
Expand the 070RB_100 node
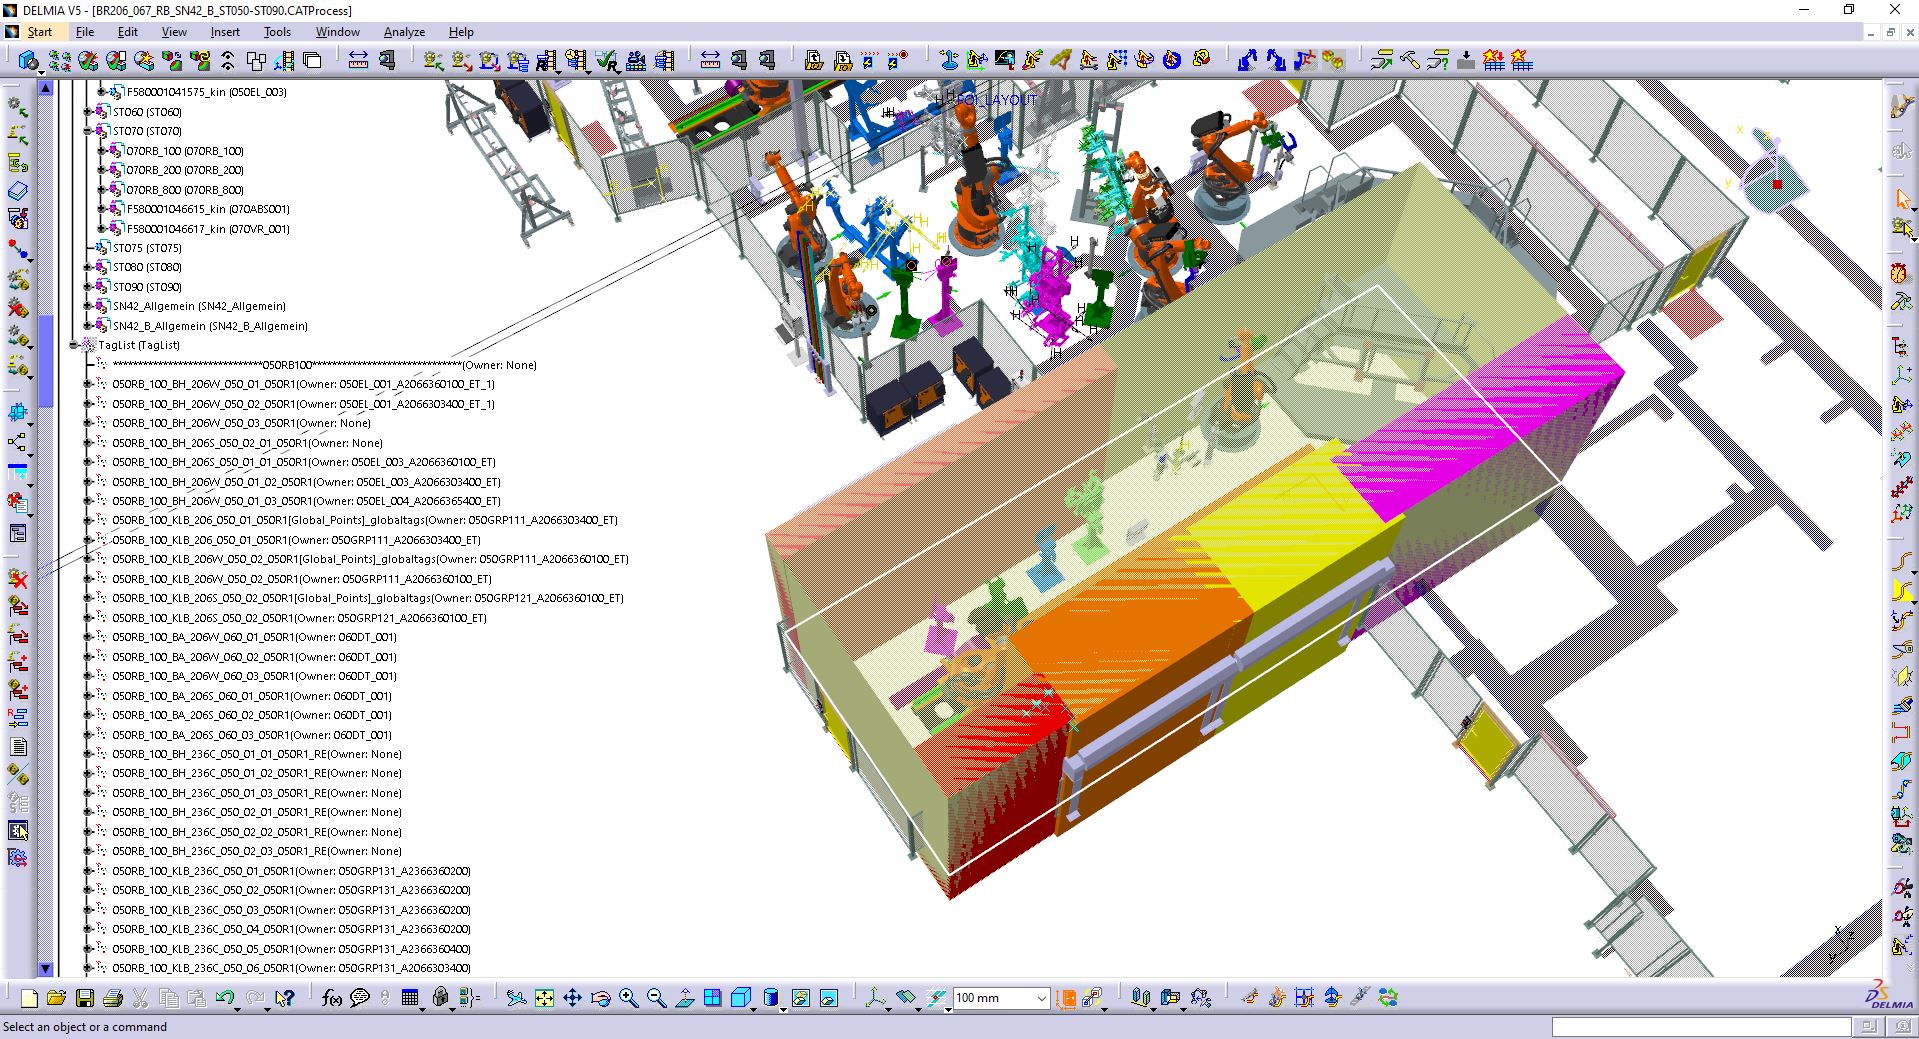coord(101,151)
